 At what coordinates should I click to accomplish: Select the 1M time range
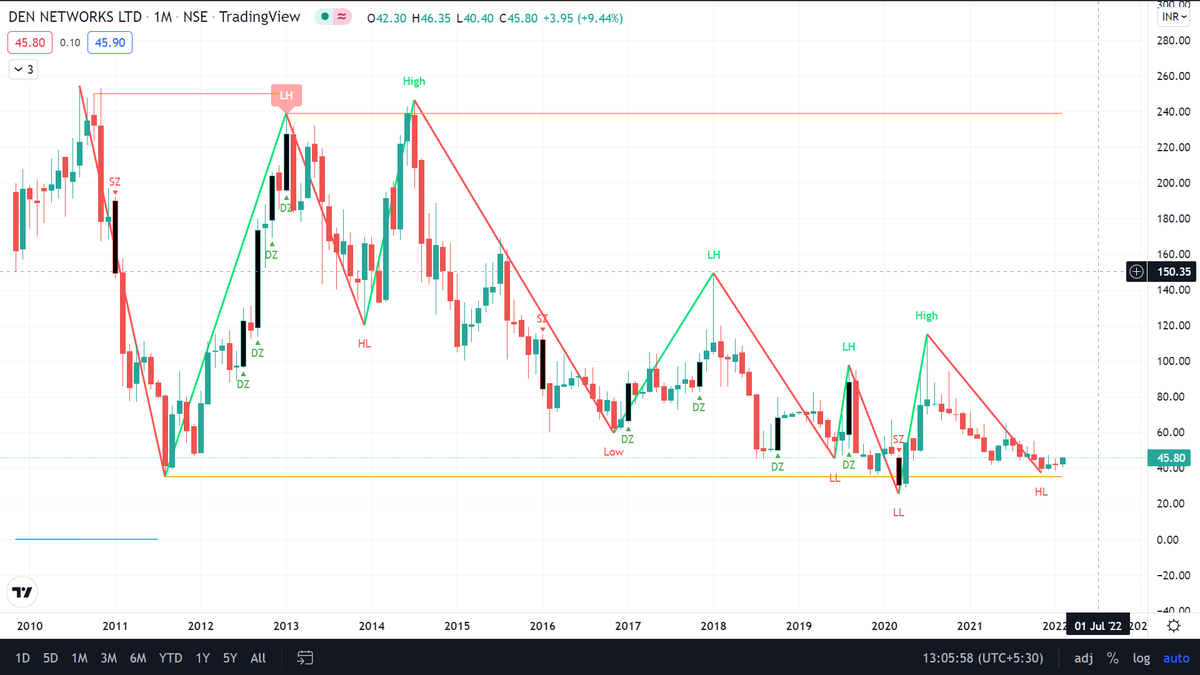click(80, 658)
